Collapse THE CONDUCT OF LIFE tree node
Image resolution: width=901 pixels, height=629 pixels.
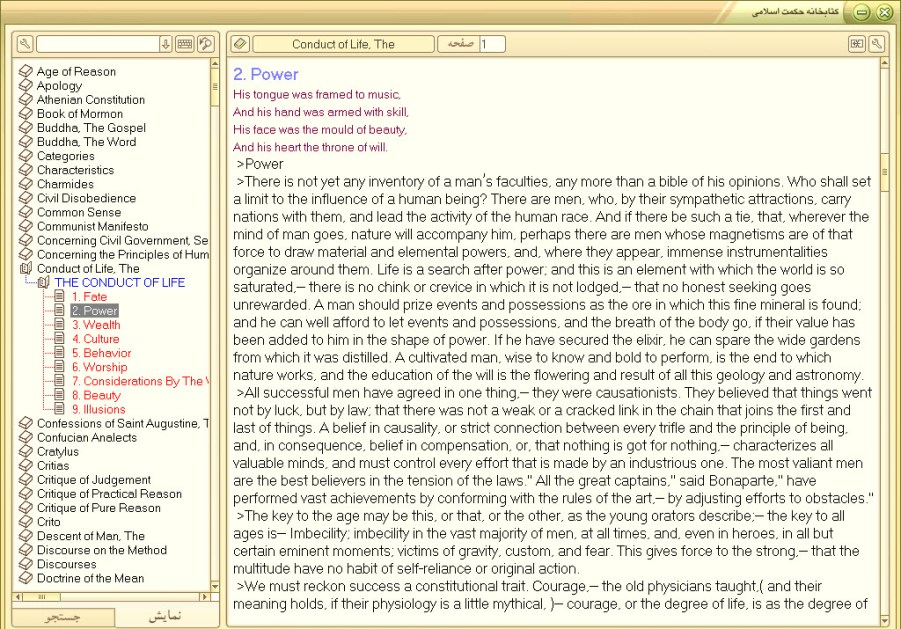click(44, 282)
